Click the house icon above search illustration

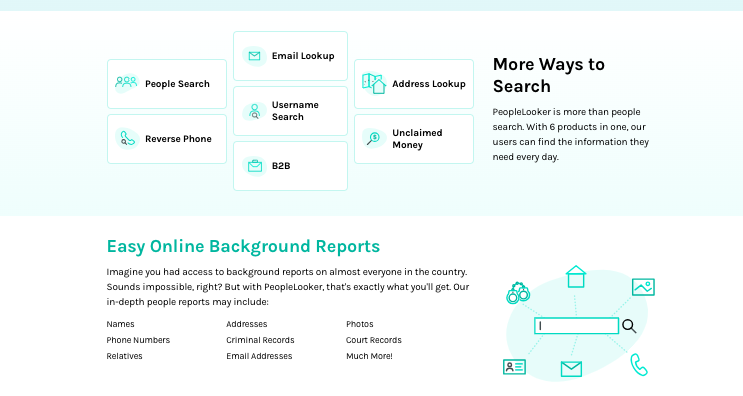576,277
